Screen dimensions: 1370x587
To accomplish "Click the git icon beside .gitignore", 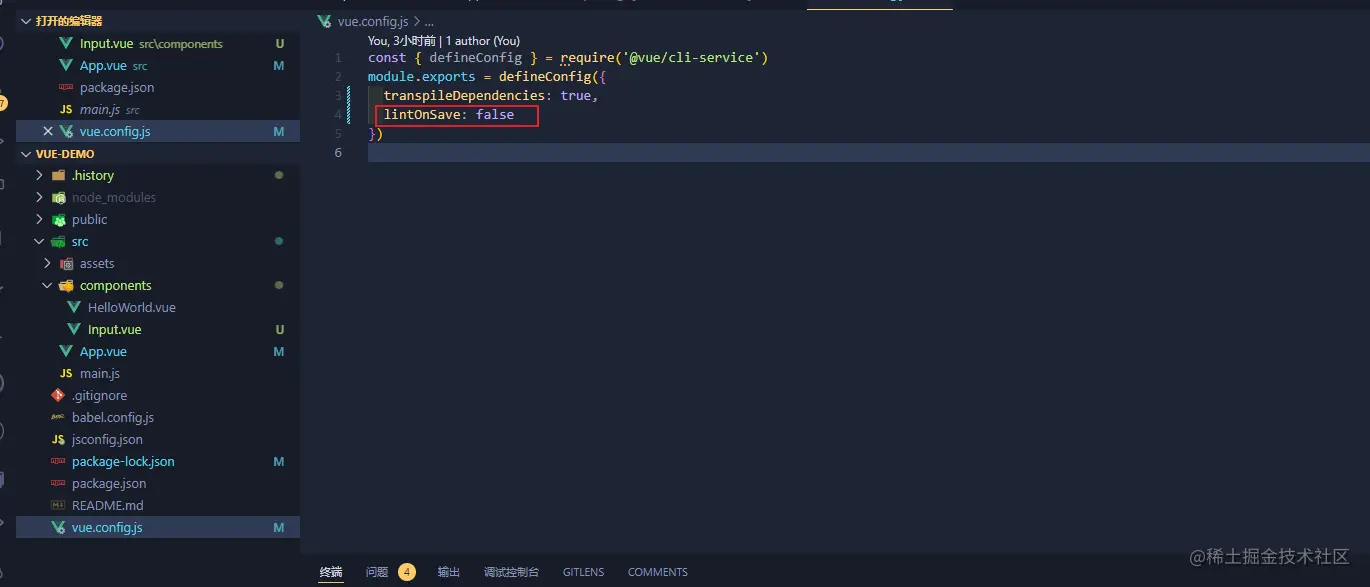I will tap(58, 395).
